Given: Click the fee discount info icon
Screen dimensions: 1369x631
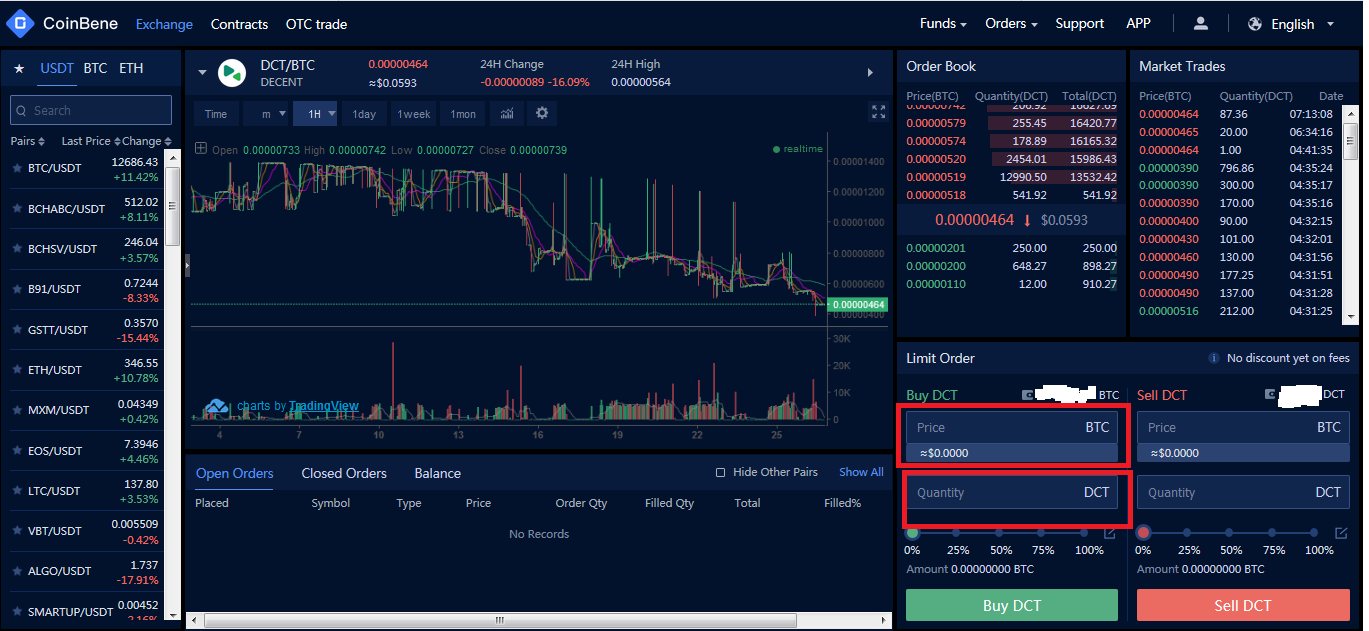Looking at the screenshot, I should point(1214,358).
